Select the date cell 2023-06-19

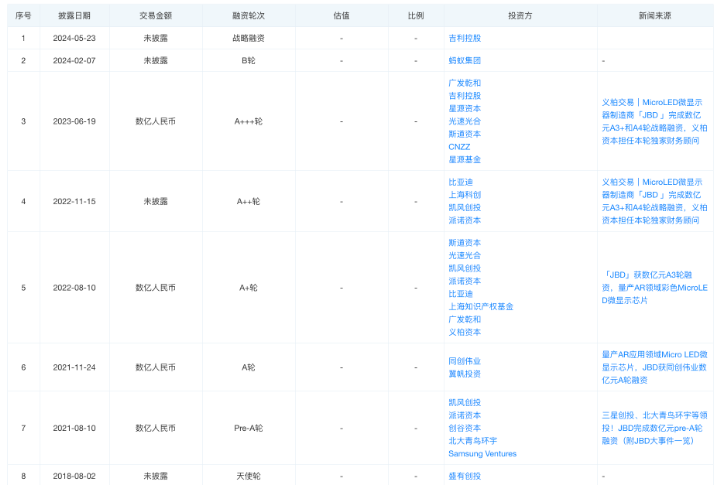[74, 121]
